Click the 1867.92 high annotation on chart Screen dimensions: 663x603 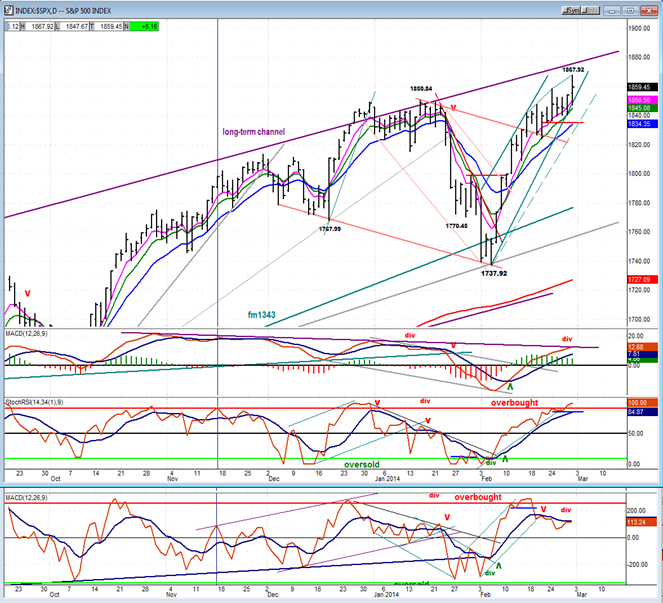point(573,69)
